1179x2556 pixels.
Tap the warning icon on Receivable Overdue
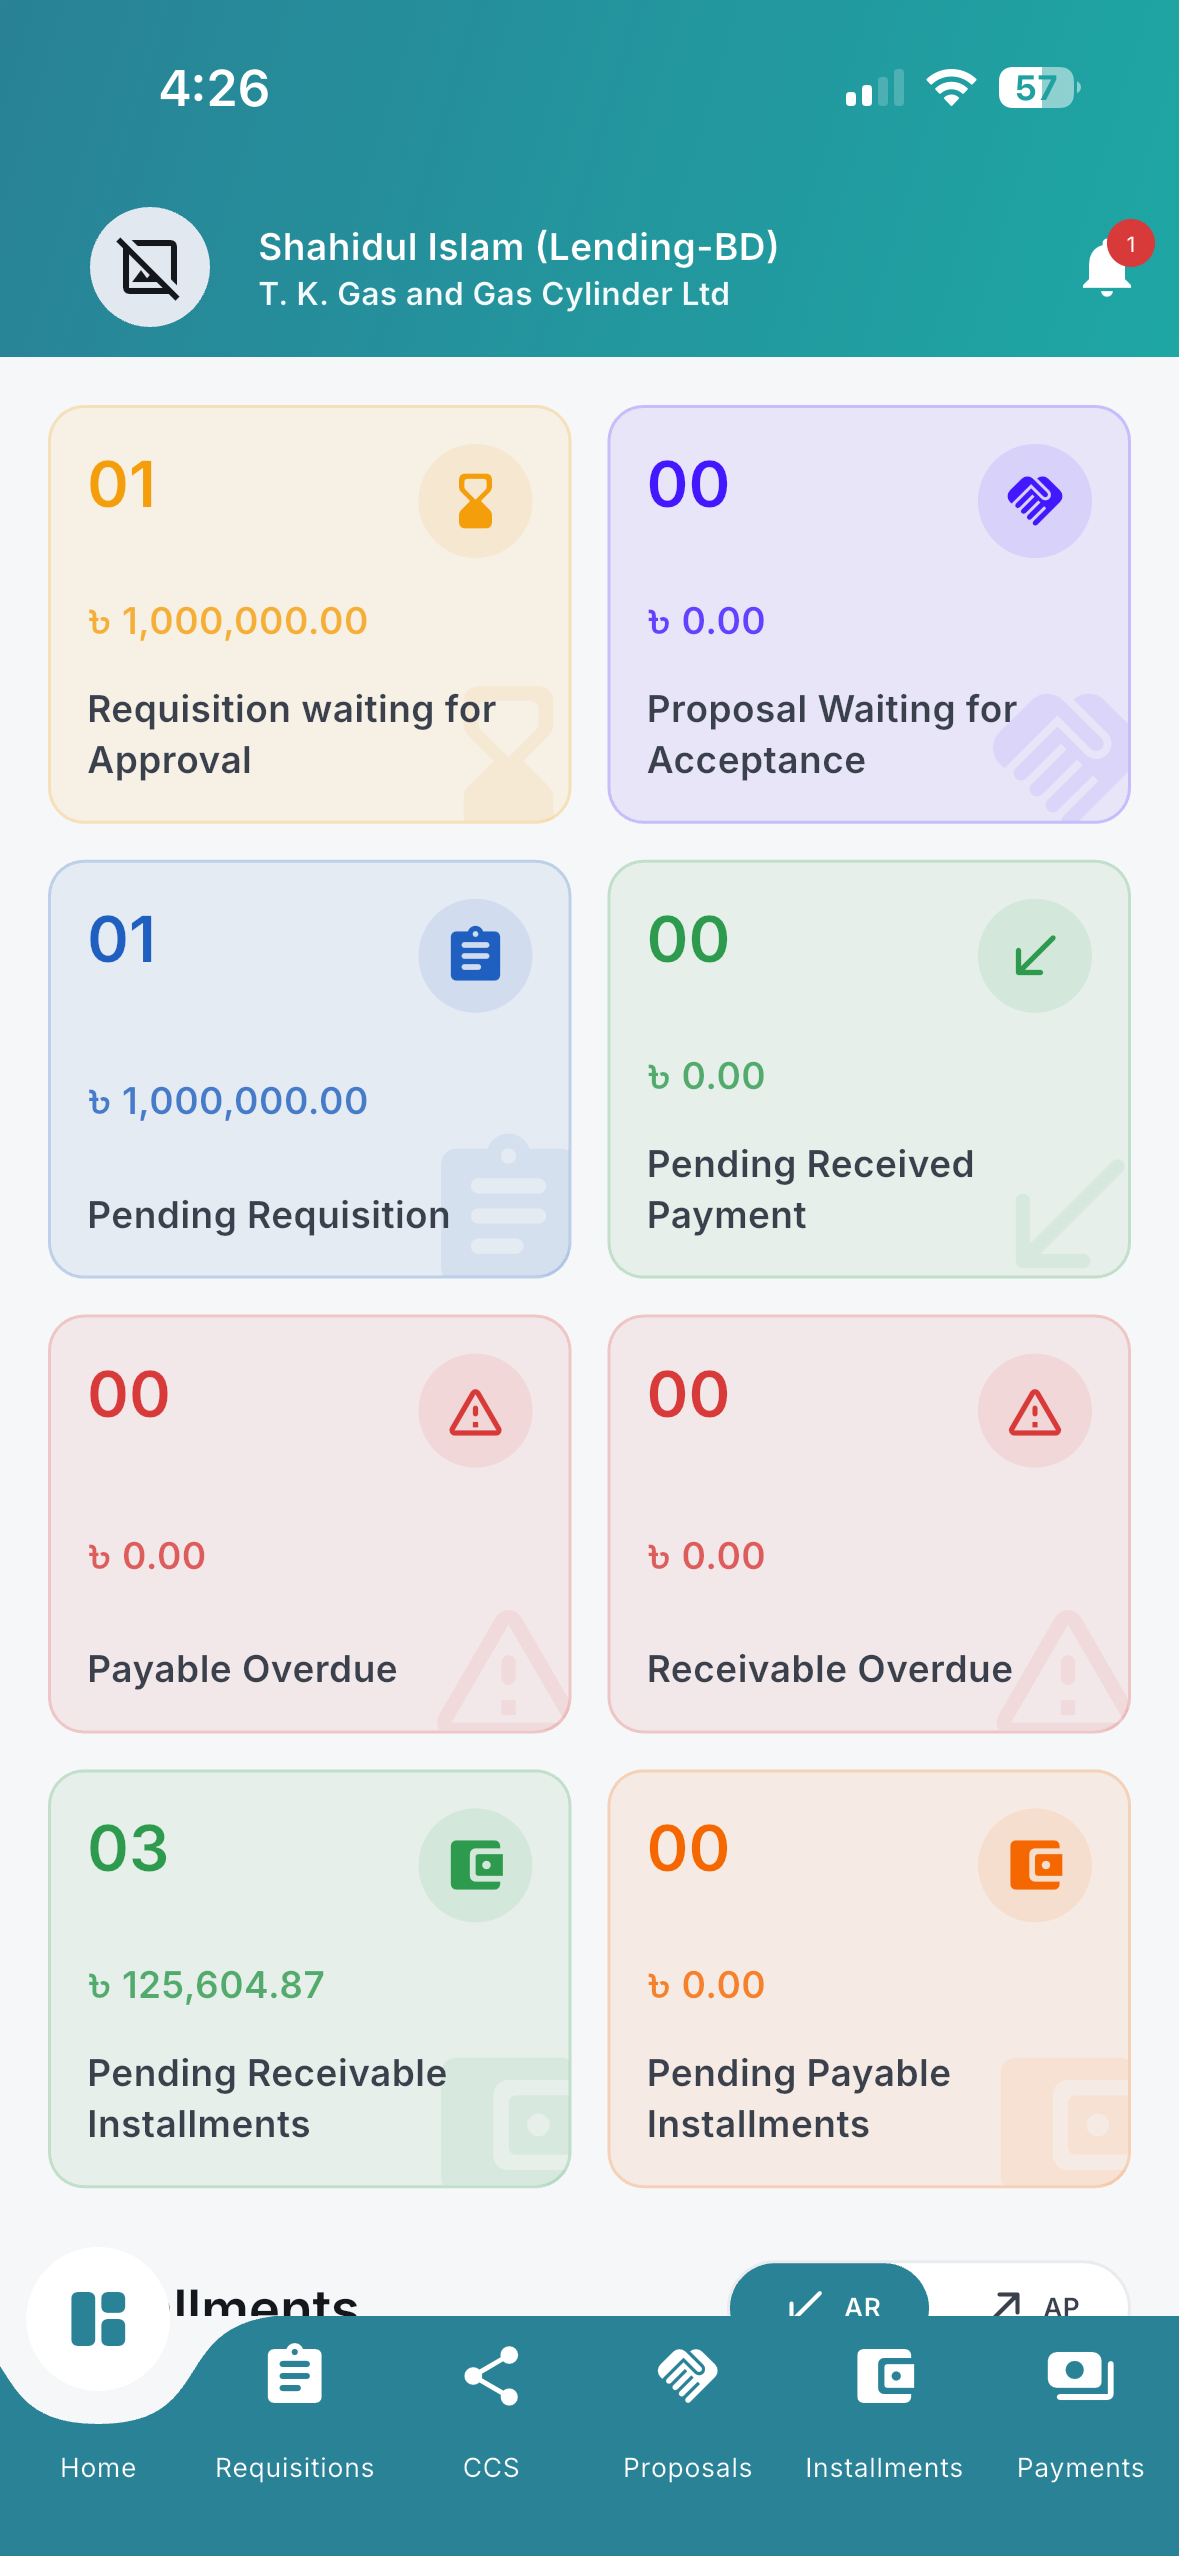[x=1034, y=1411]
